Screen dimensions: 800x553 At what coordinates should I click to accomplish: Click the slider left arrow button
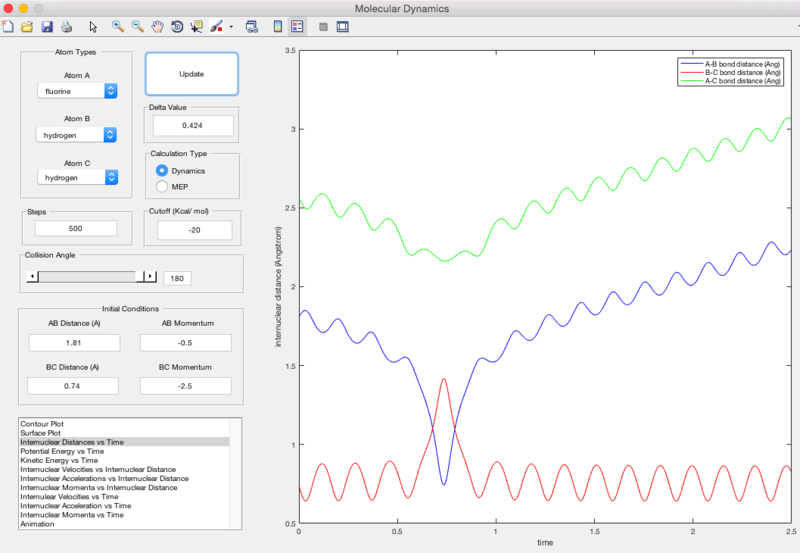pos(32,276)
